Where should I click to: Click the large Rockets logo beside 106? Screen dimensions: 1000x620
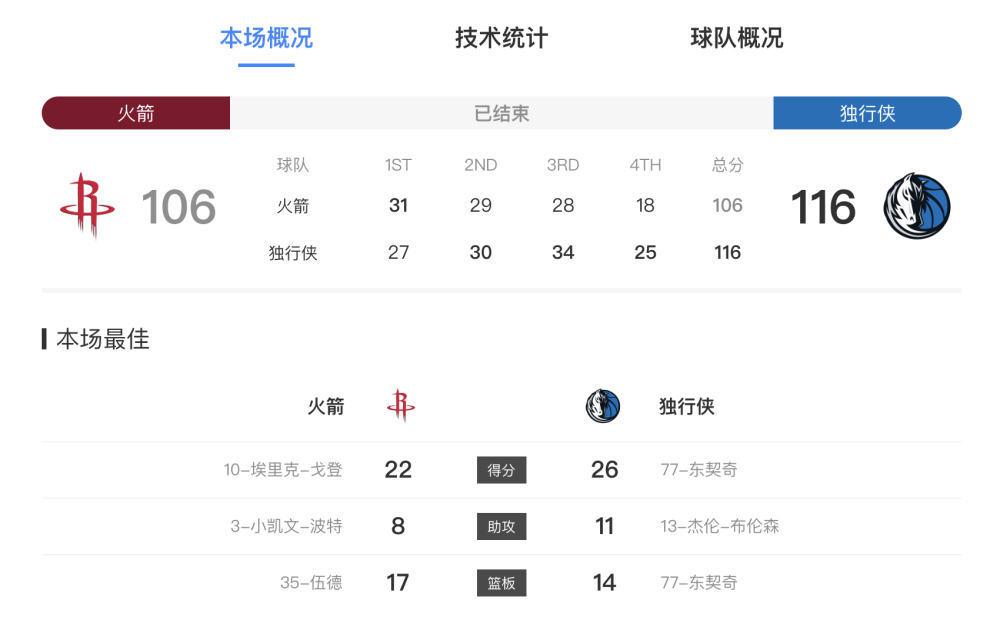click(x=87, y=206)
